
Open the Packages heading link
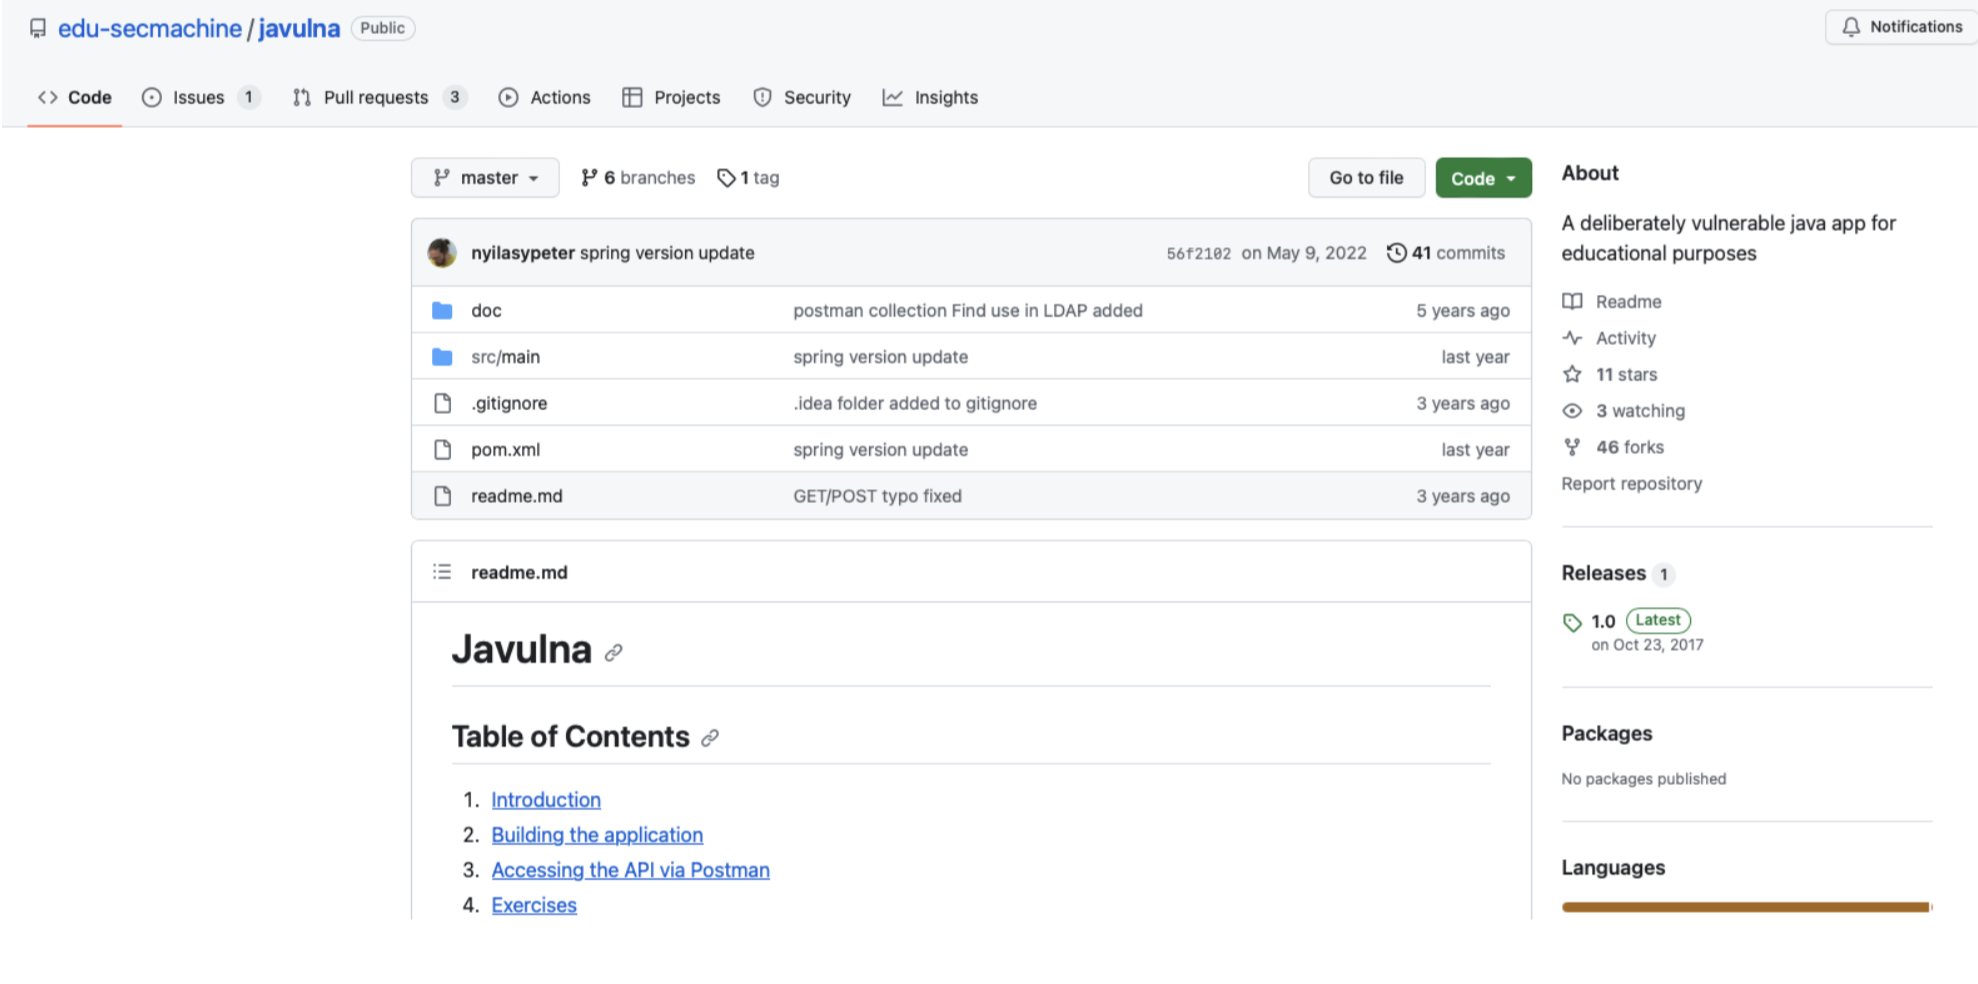1606,733
